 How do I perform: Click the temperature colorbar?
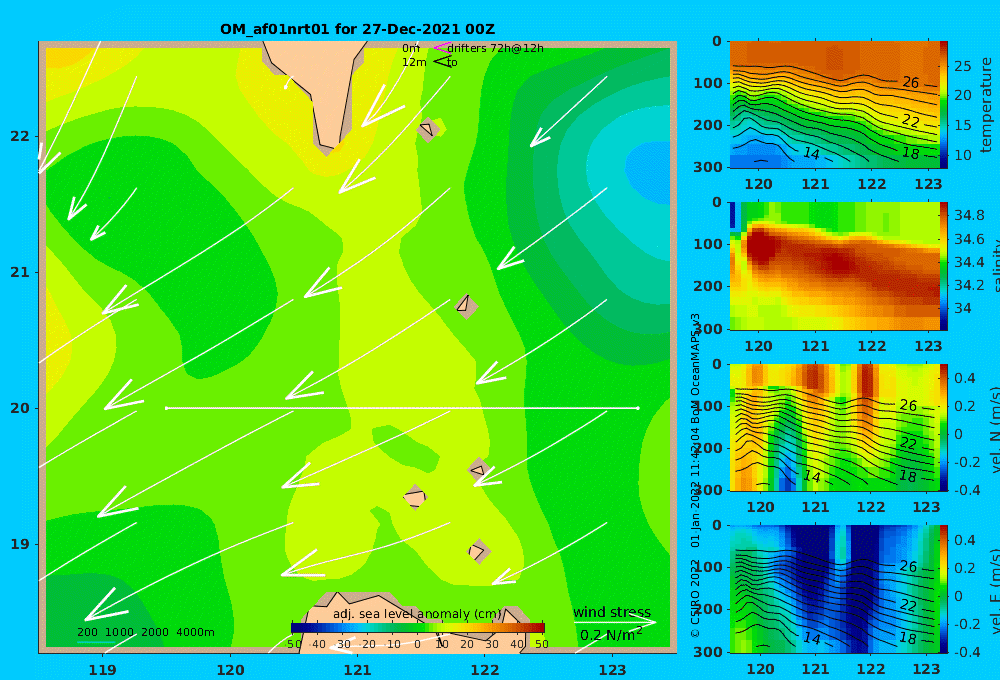944,105
